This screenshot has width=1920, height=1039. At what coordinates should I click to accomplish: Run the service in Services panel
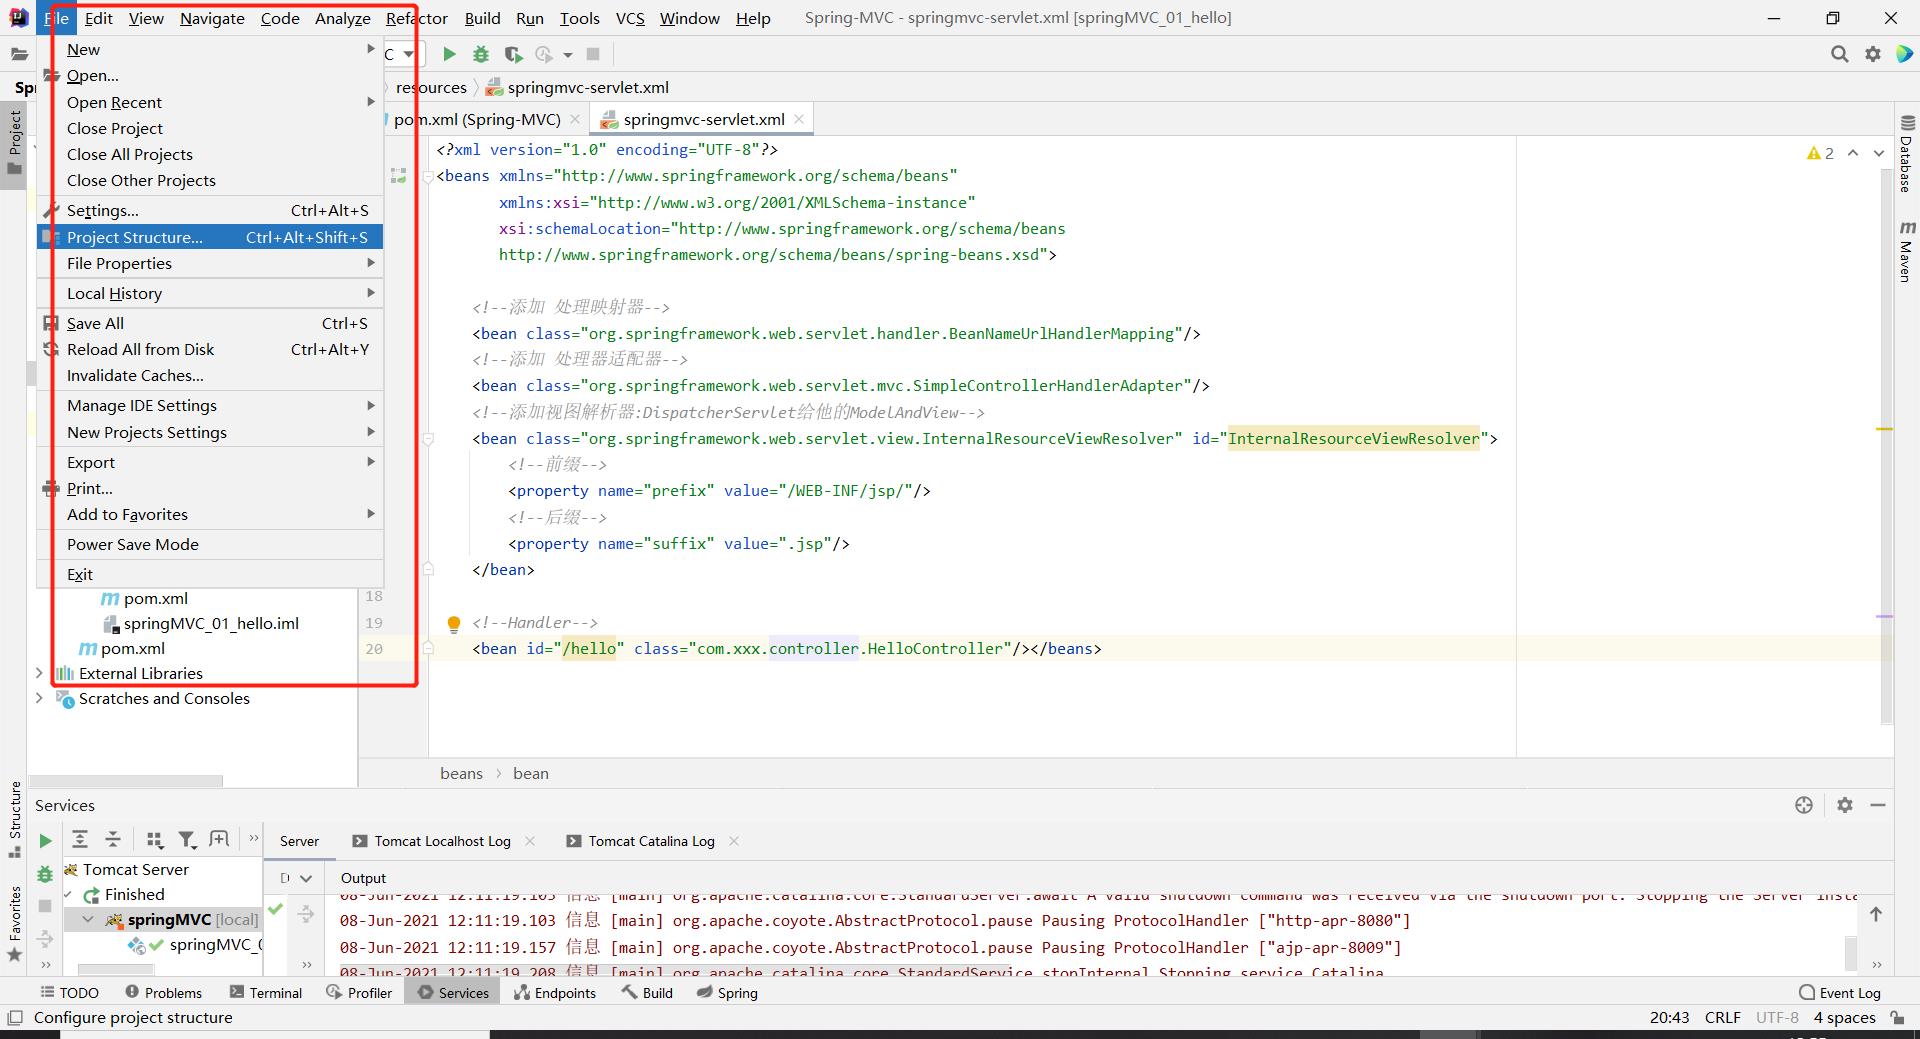pos(45,841)
